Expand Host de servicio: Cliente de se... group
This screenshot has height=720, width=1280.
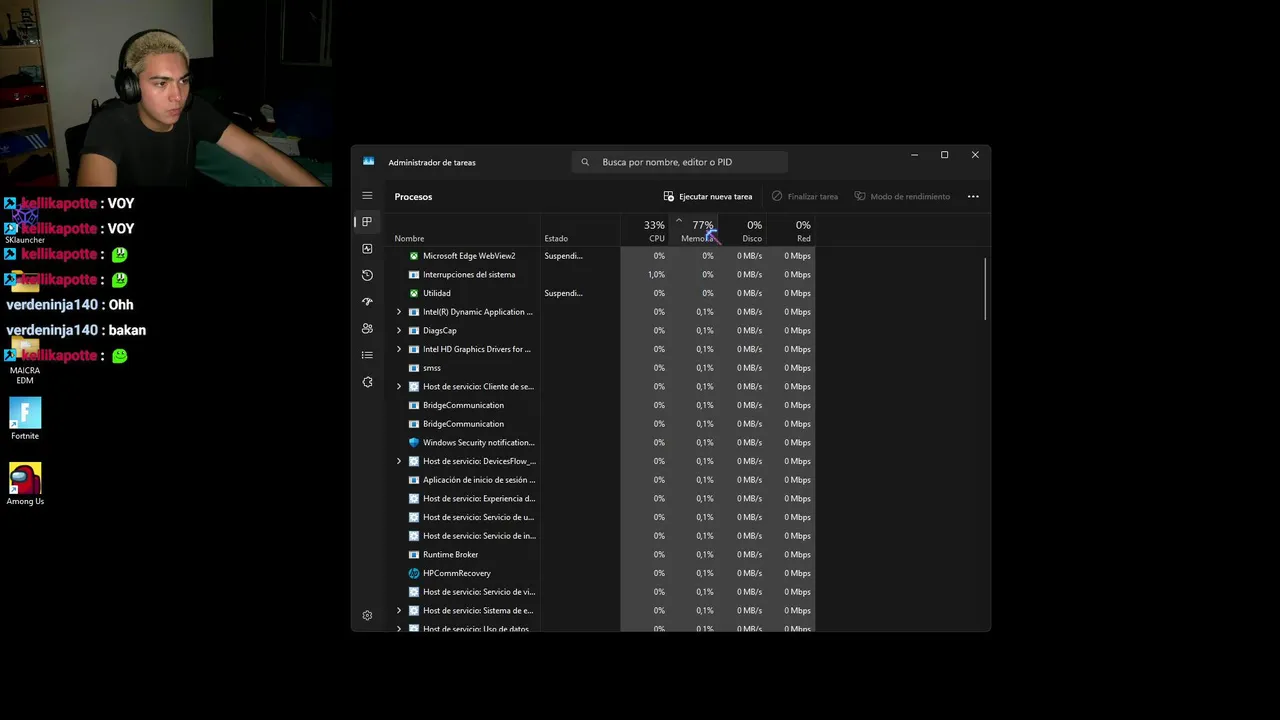(x=399, y=386)
